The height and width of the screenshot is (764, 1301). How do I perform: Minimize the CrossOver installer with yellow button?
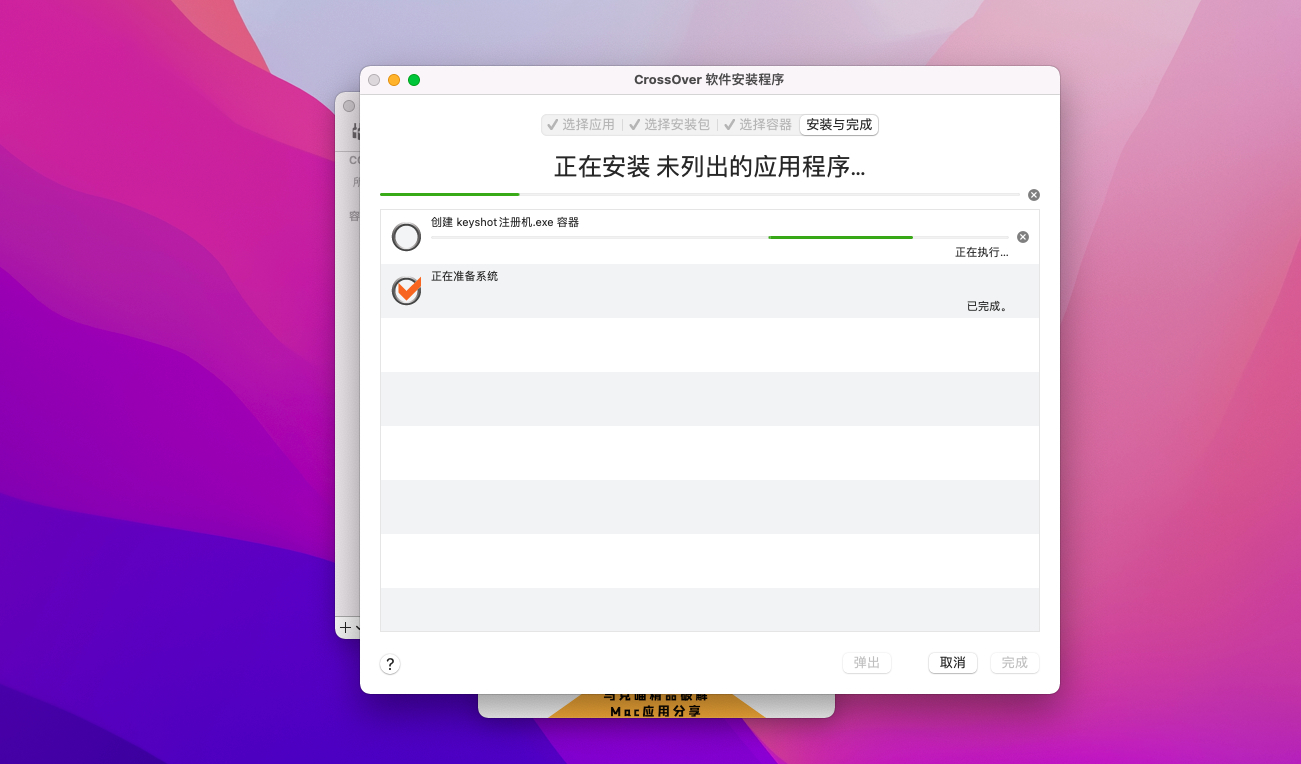pyautogui.click(x=394, y=80)
